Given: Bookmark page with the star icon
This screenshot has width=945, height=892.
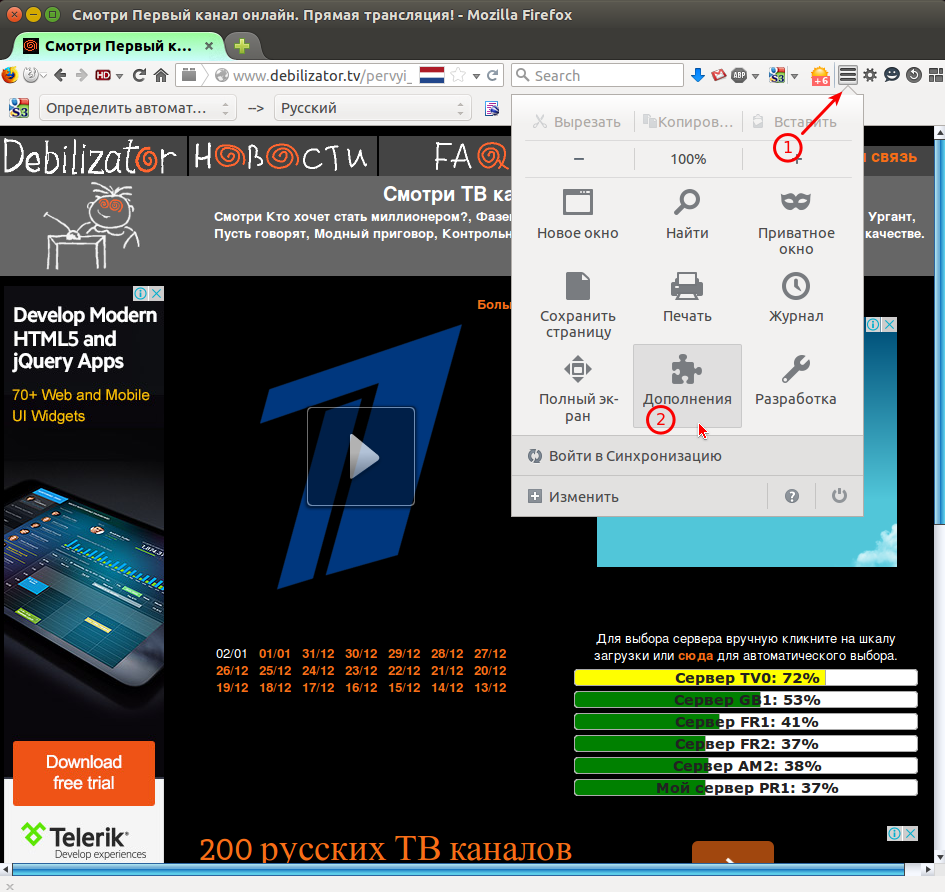Looking at the screenshot, I should point(458,75).
